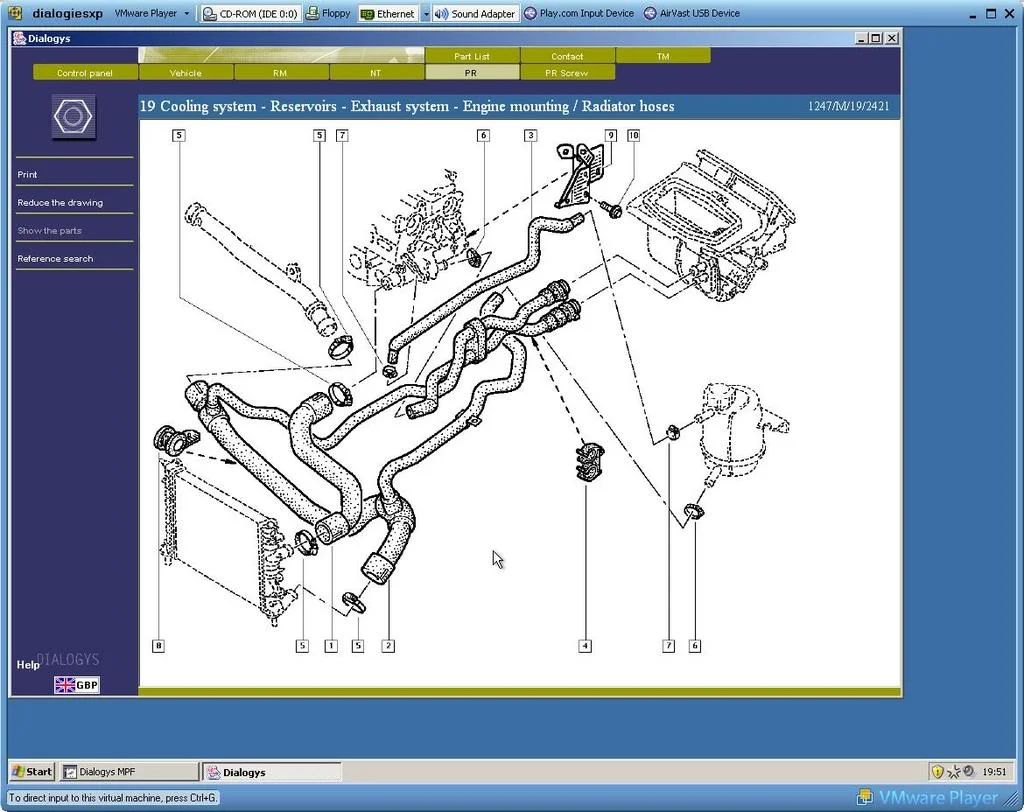
Task: Click the Print link in sidebar
Action: click(x=27, y=174)
